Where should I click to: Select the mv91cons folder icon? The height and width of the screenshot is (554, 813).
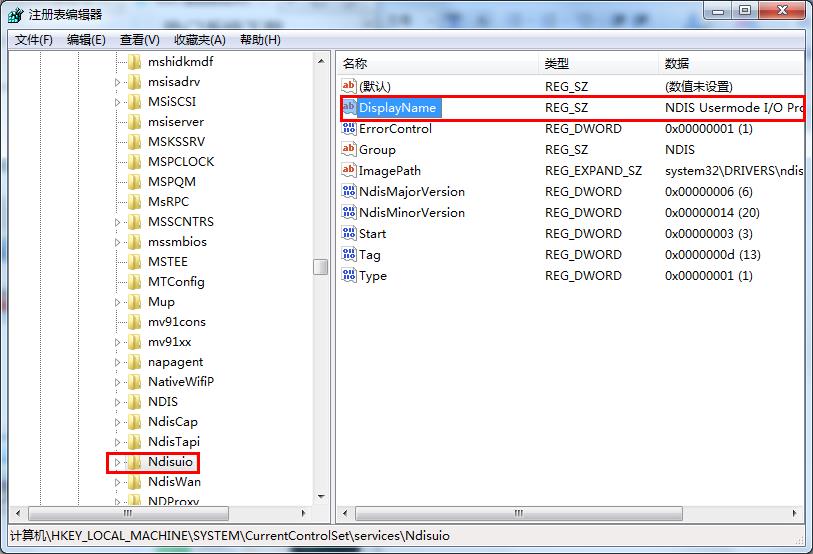pyautogui.click(x=134, y=322)
